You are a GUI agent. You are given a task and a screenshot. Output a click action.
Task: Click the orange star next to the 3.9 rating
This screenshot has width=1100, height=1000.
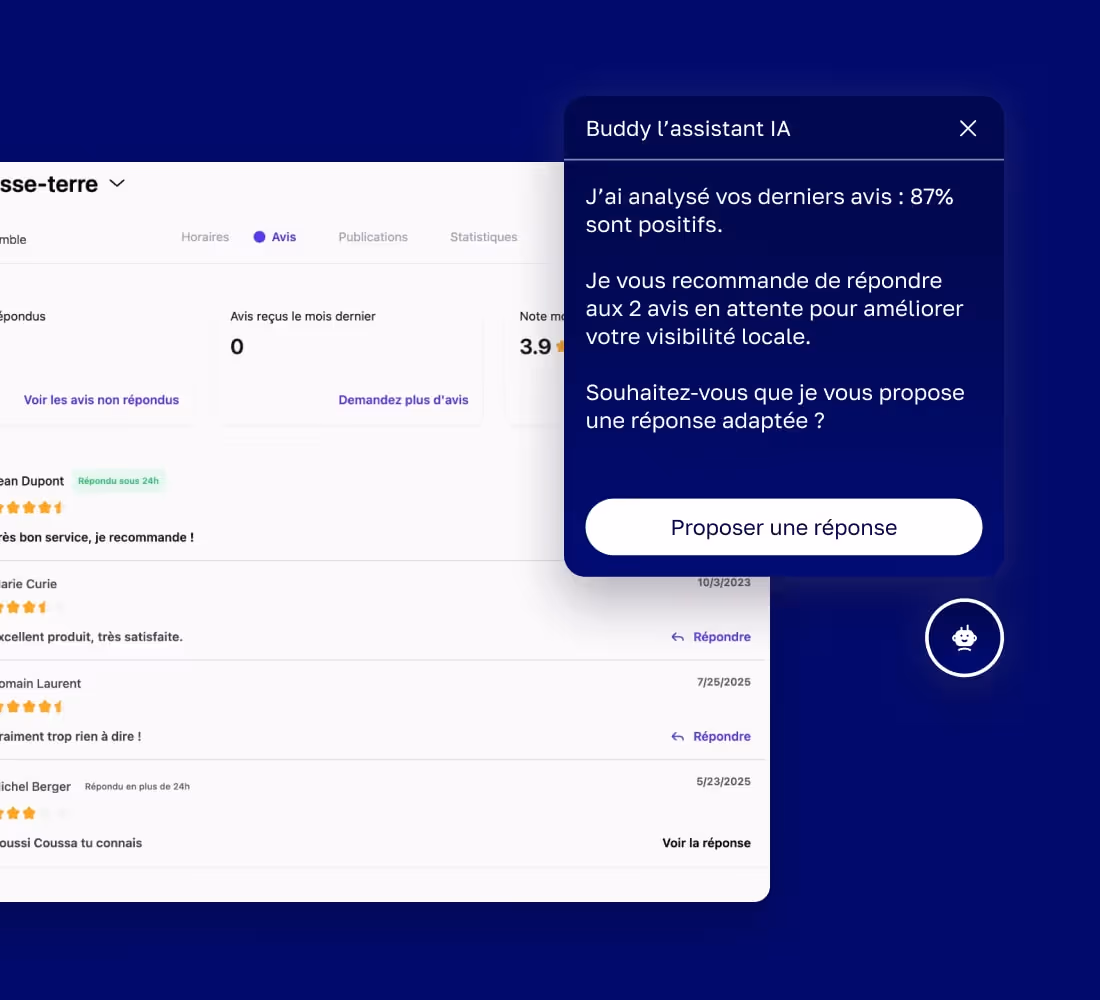[x=558, y=346]
